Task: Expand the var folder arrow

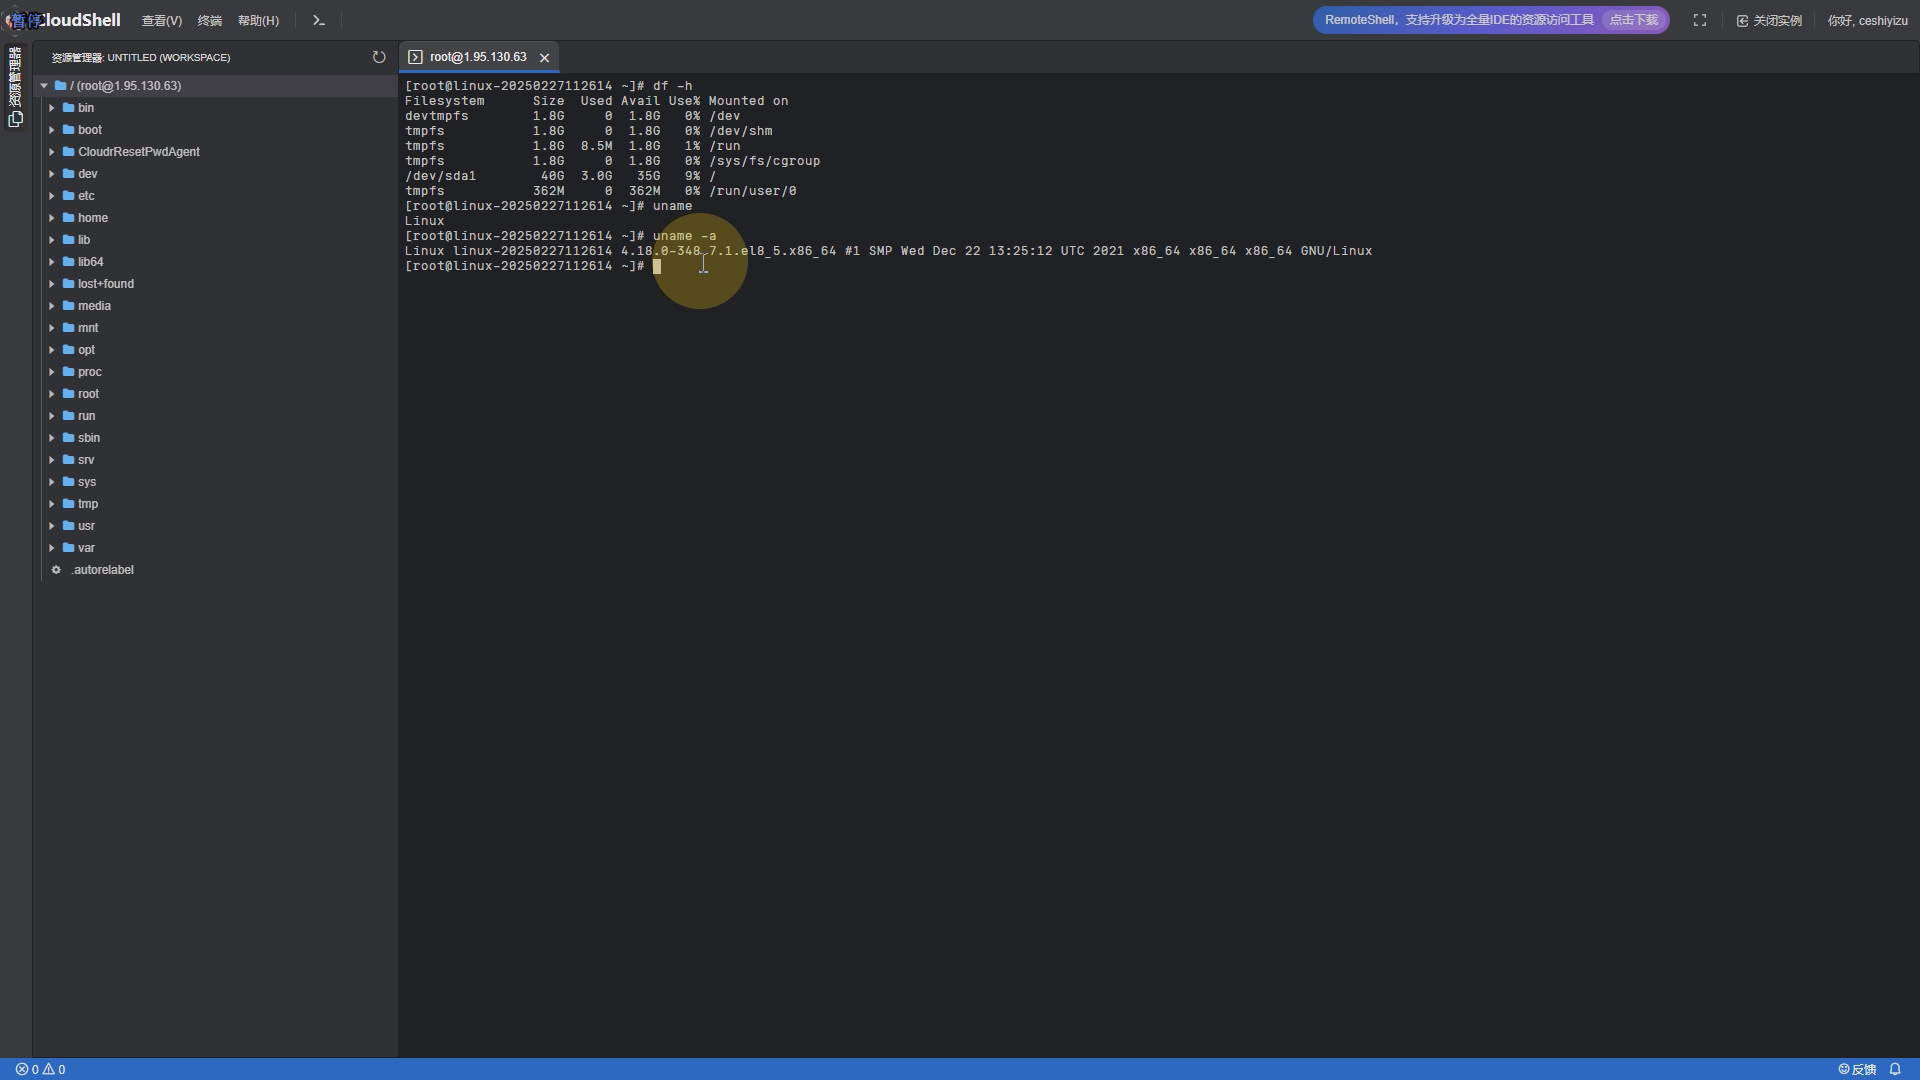Action: 52,548
